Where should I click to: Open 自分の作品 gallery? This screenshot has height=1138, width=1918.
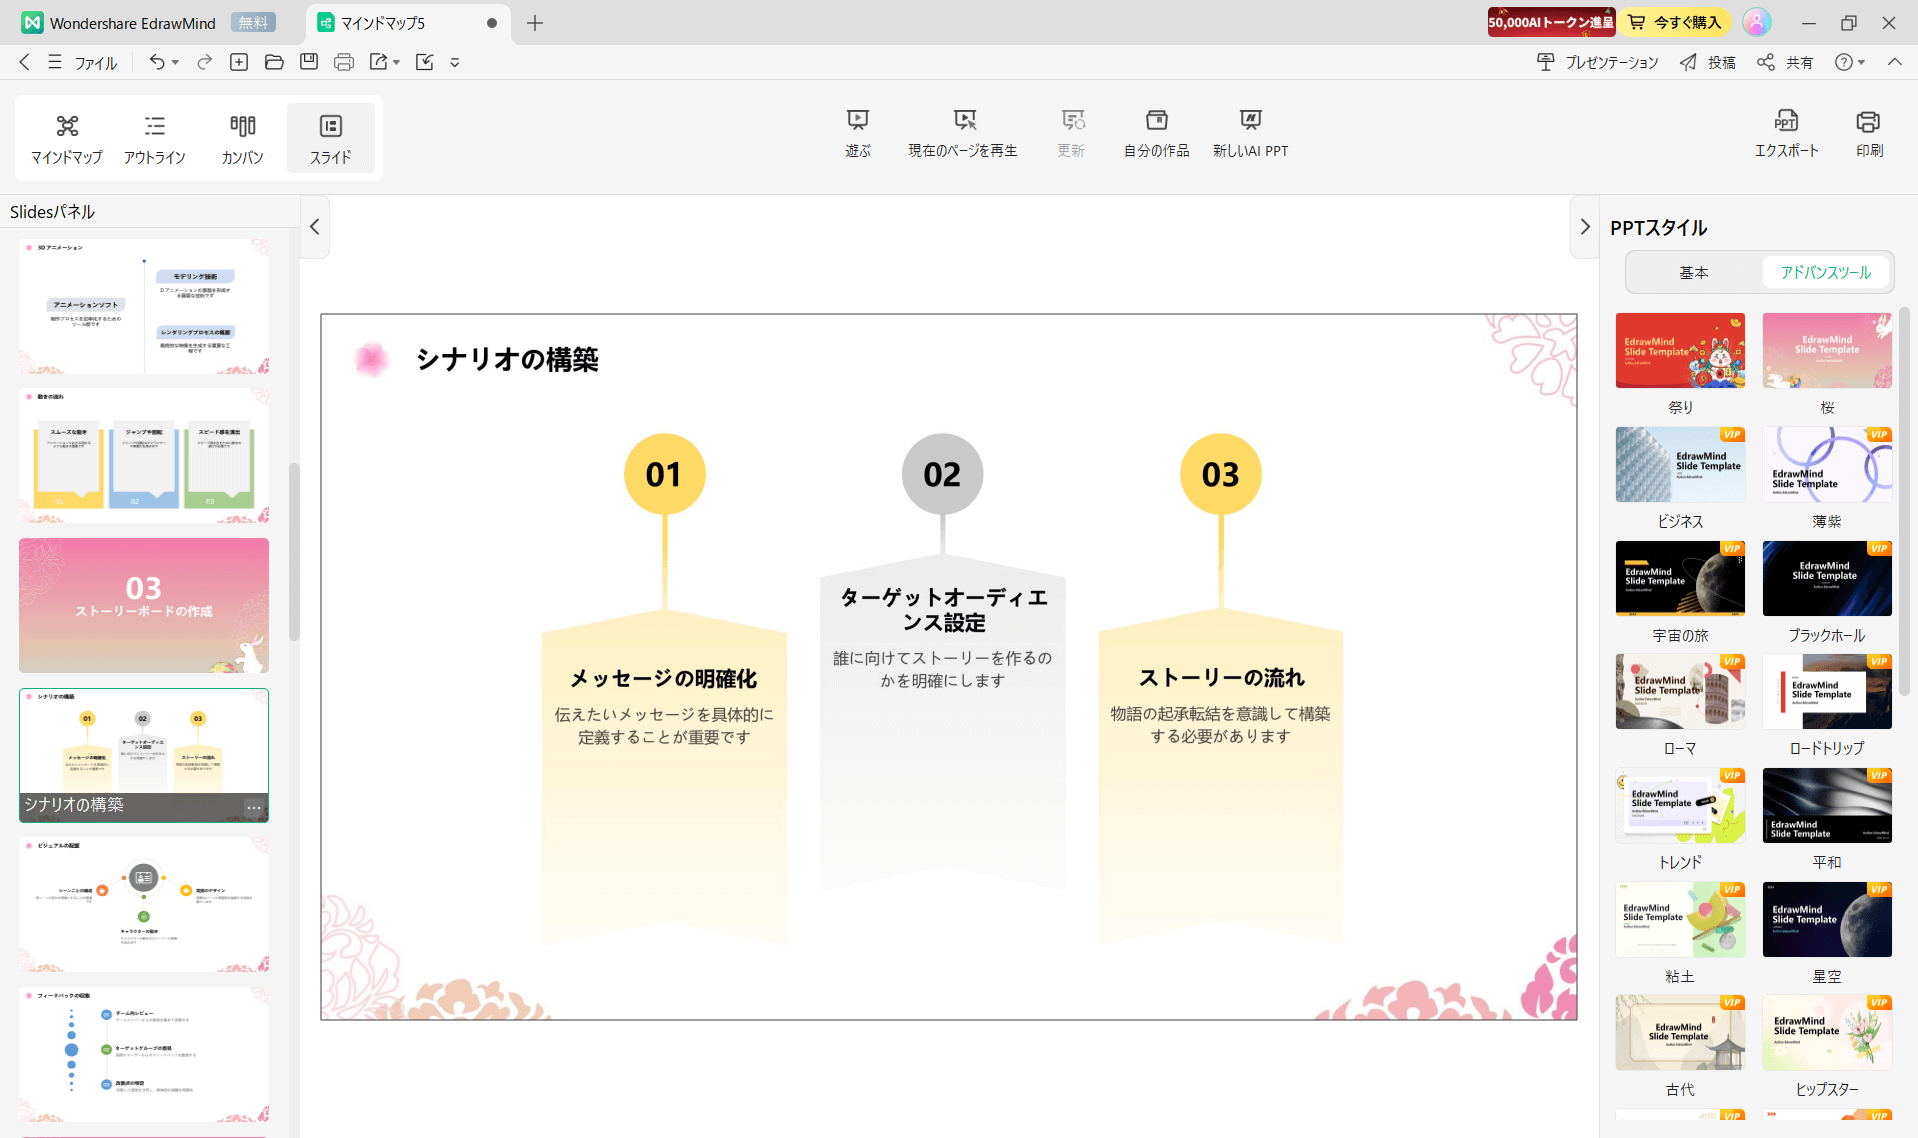1157,134
